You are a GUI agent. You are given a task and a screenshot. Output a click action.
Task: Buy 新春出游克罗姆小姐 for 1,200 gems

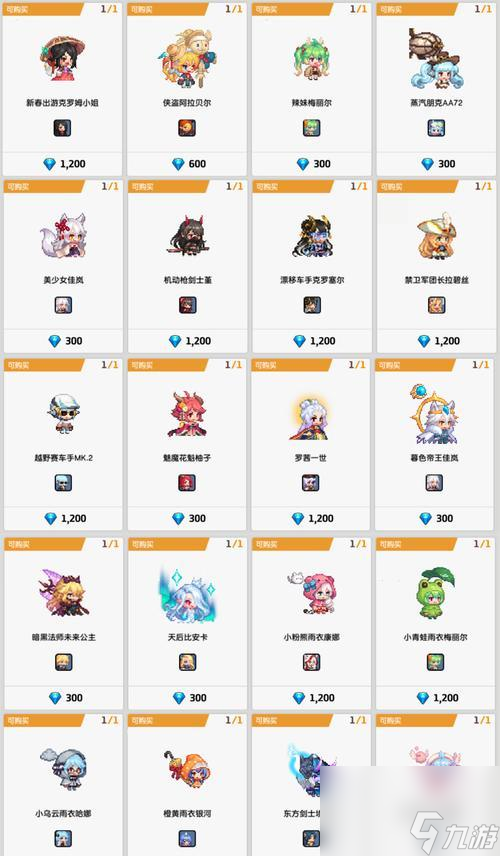pos(64,163)
